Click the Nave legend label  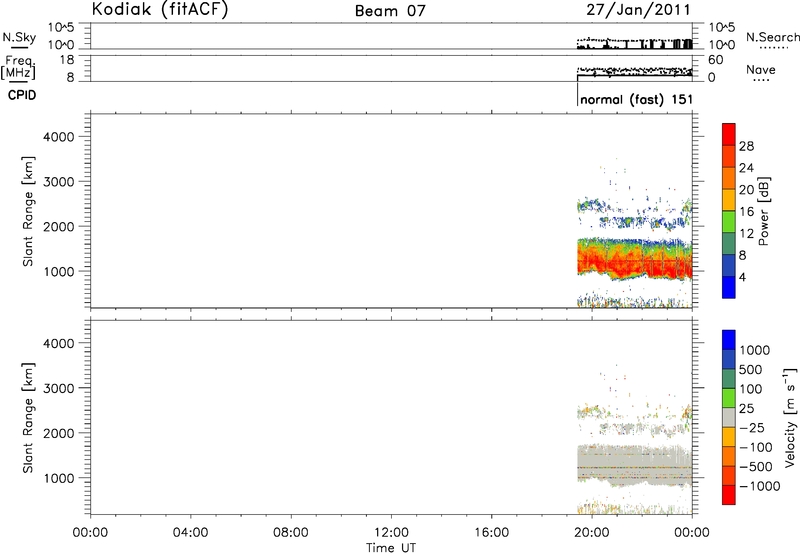(760, 70)
